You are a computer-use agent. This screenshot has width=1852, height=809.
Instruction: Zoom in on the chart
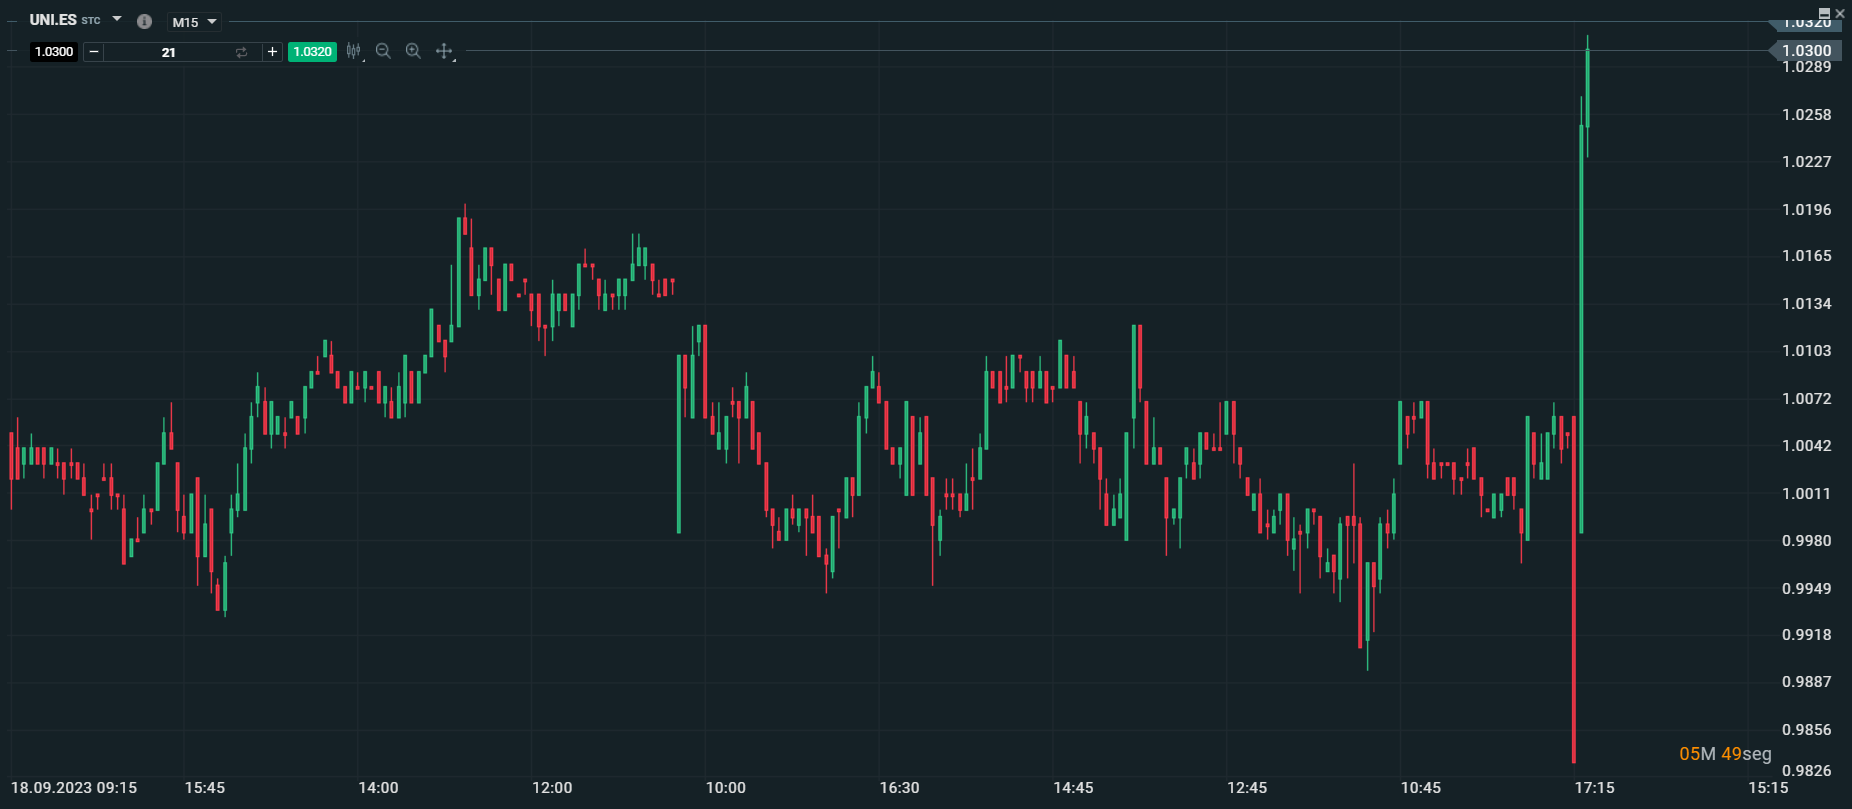(413, 51)
